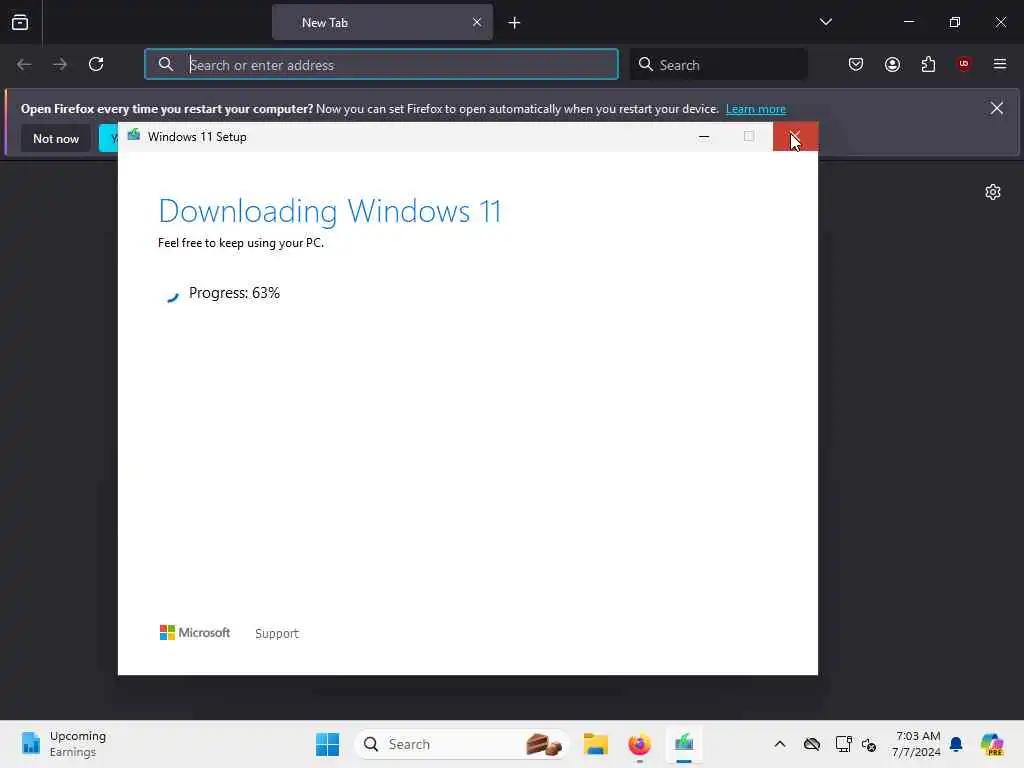The image size is (1024, 768).
Task: Click the Progress: 63% text
Action: tap(234, 293)
